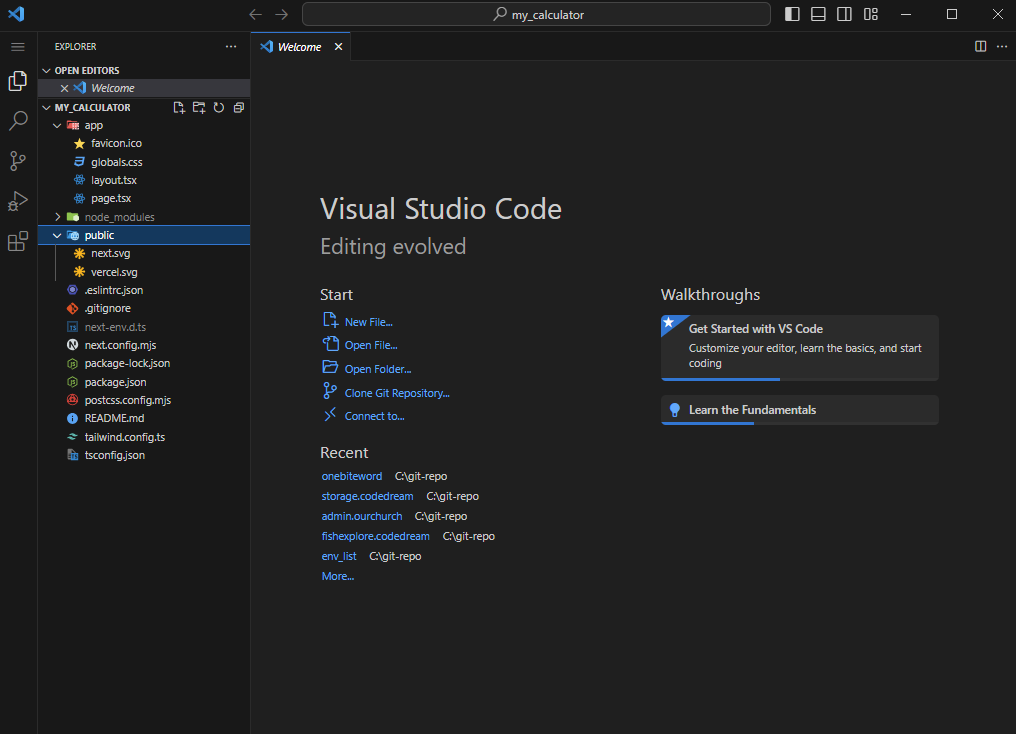This screenshot has height=734, width=1016.
Task: Click the New Folder icon in explorer header
Action: coord(199,107)
